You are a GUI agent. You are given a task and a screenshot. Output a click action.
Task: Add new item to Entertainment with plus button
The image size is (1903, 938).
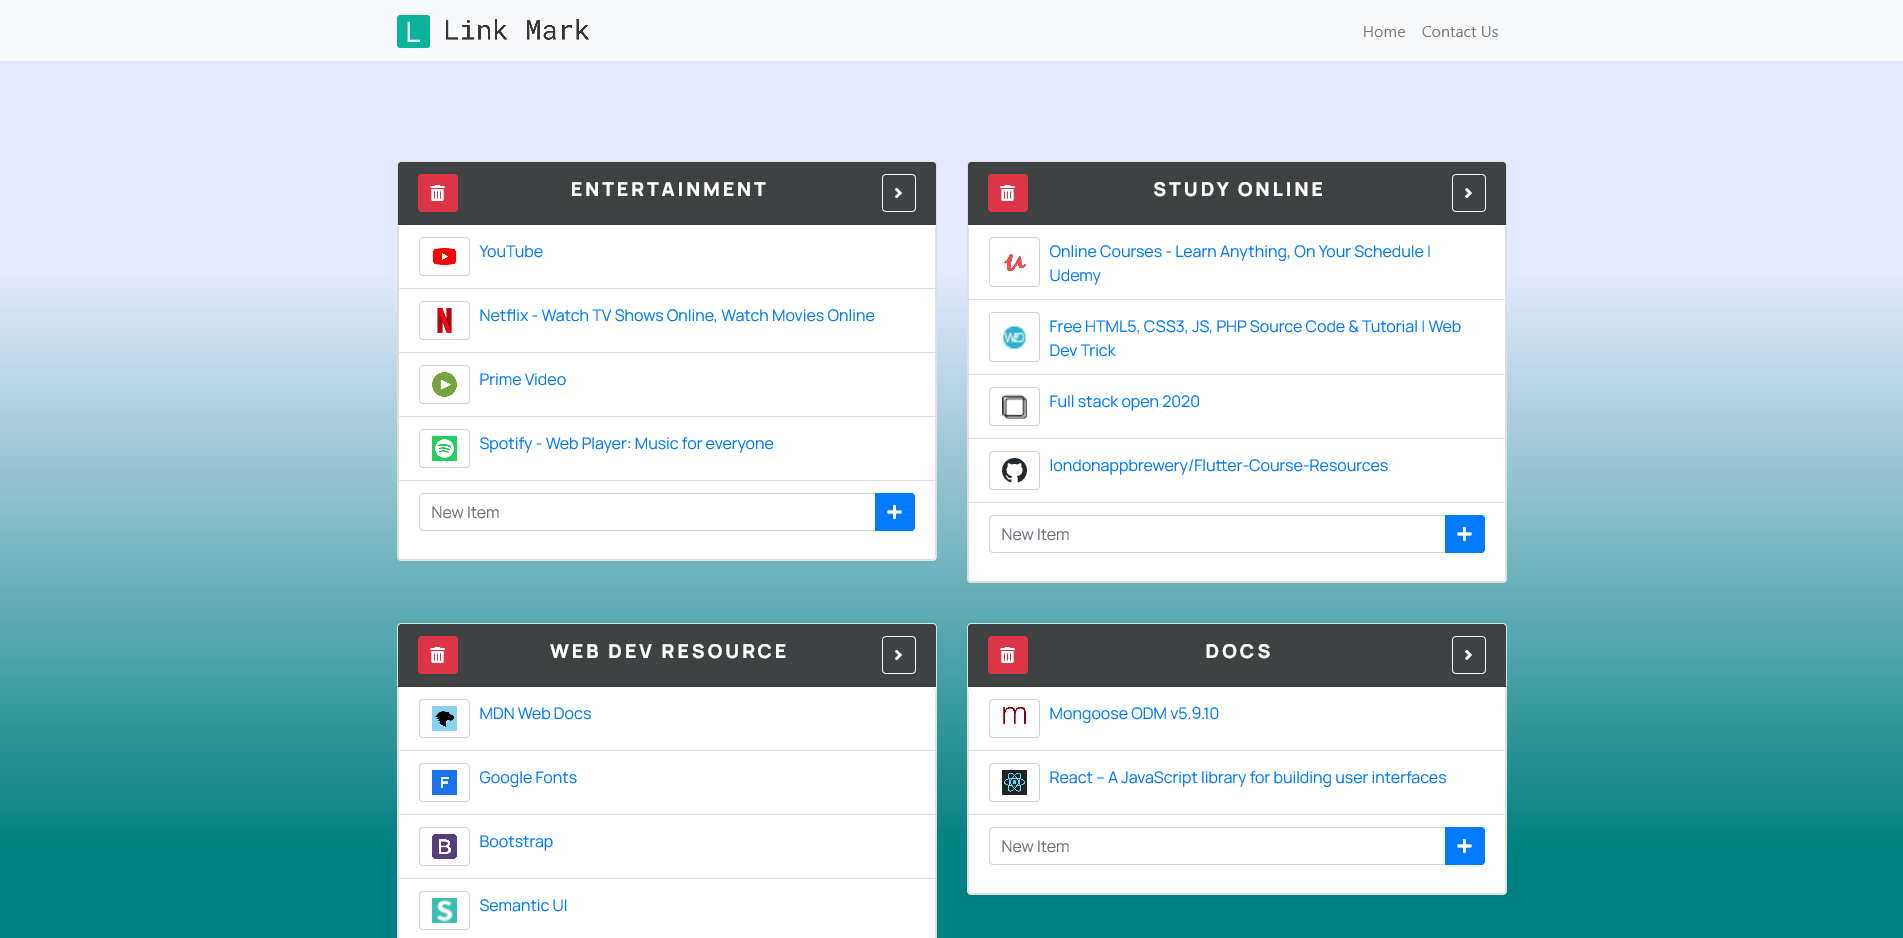coord(895,512)
